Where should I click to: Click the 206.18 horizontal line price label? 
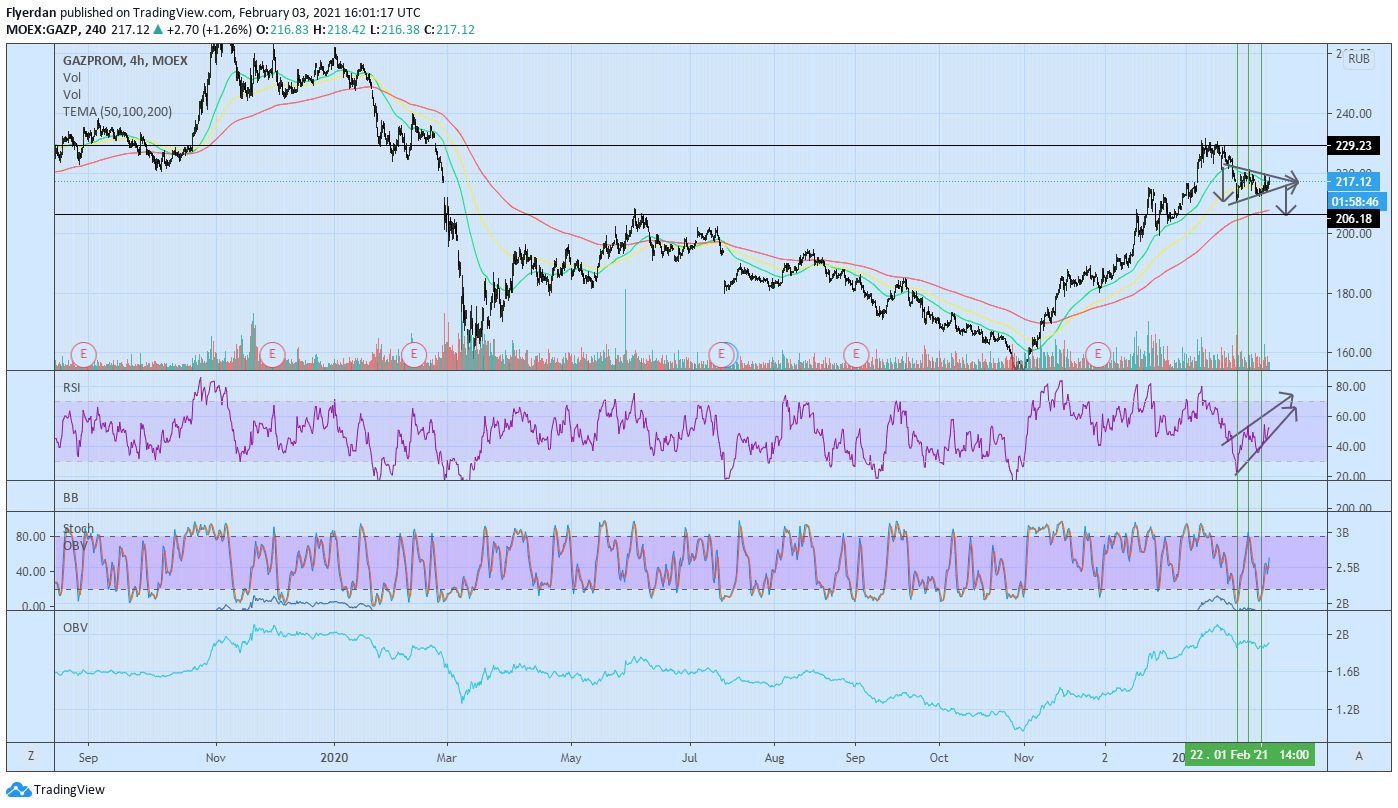[x=1353, y=218]
